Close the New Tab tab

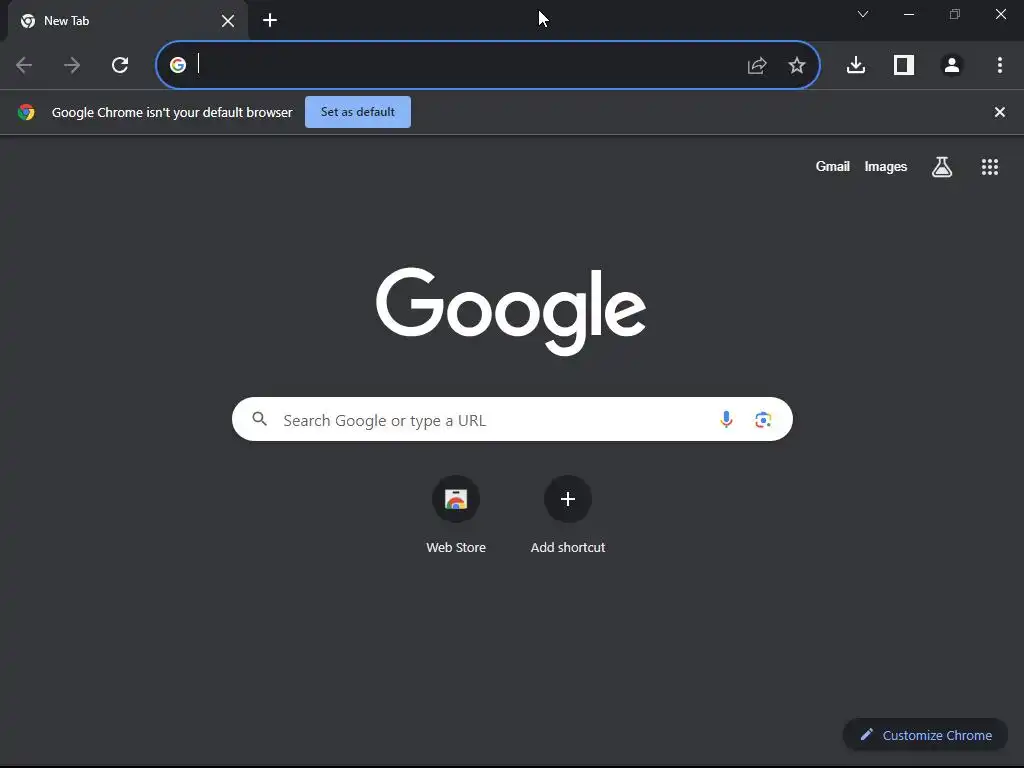tap(228, 21)
